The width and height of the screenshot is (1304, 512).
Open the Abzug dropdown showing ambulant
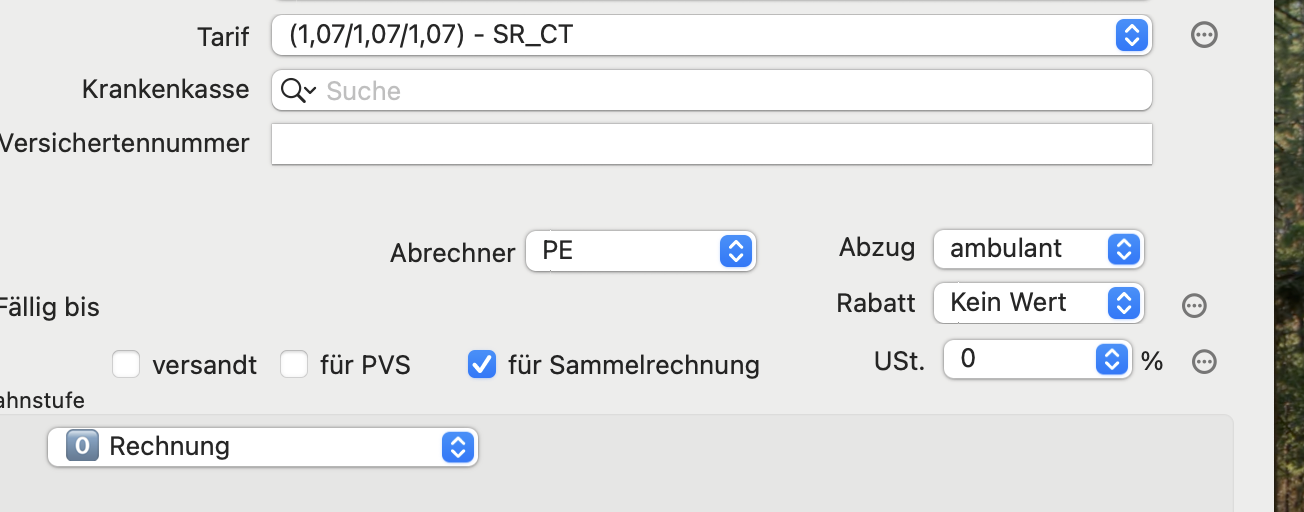(1038, 249)
